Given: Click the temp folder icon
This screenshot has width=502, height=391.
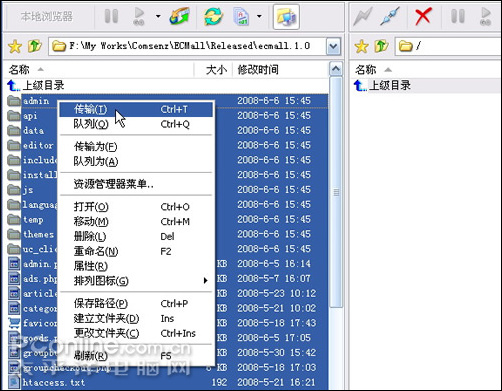Looking at the screenshot, I should (x=14, y=219).
